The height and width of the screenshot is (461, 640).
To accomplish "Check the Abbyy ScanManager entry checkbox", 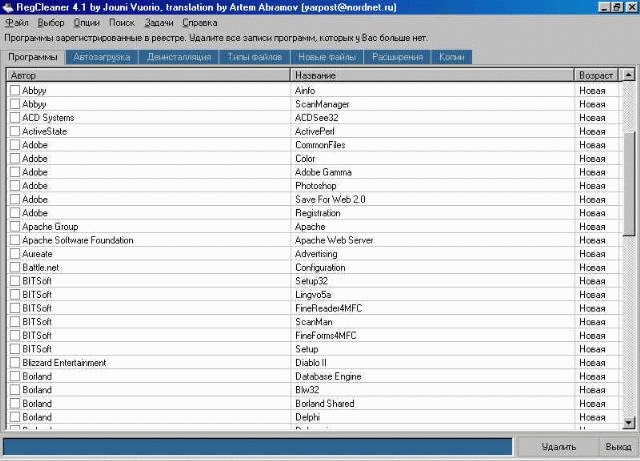I will [15, 104].
